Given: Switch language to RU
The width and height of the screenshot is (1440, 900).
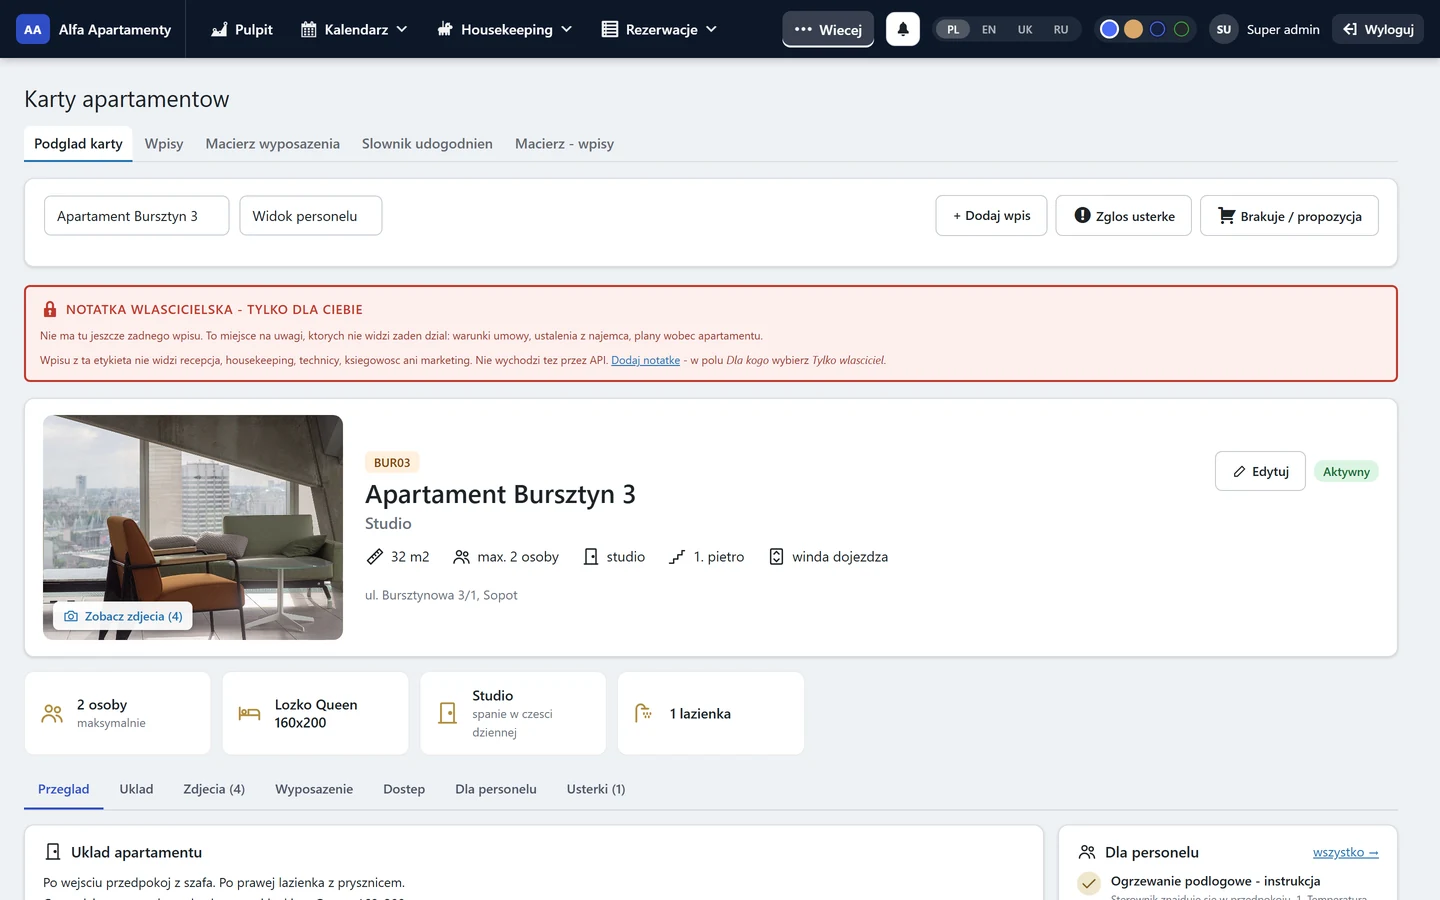Looking at the screenshot, I should [x=1061, y=29].
